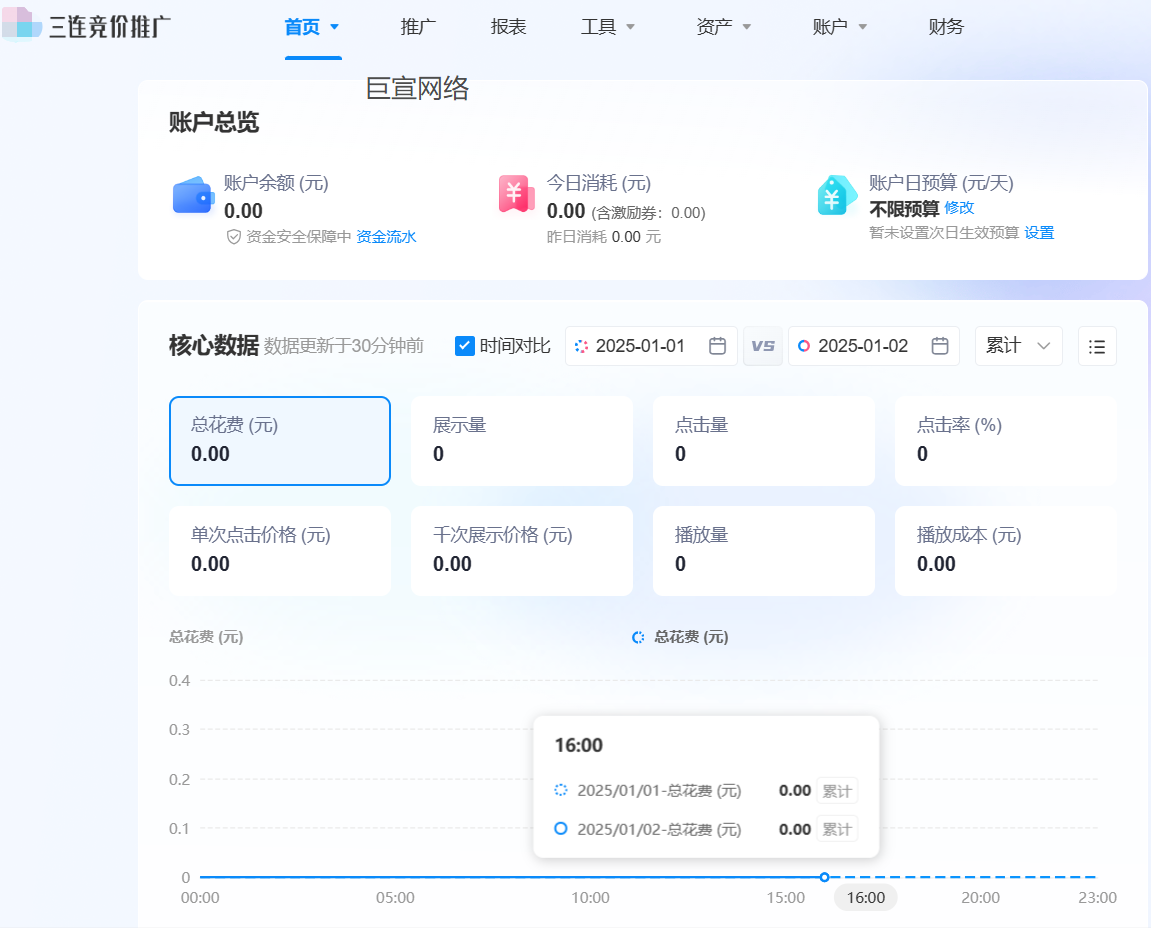Select the 首页 tab label
Image resolution: width=1151 pixels, height=928 pixels.
302,27
